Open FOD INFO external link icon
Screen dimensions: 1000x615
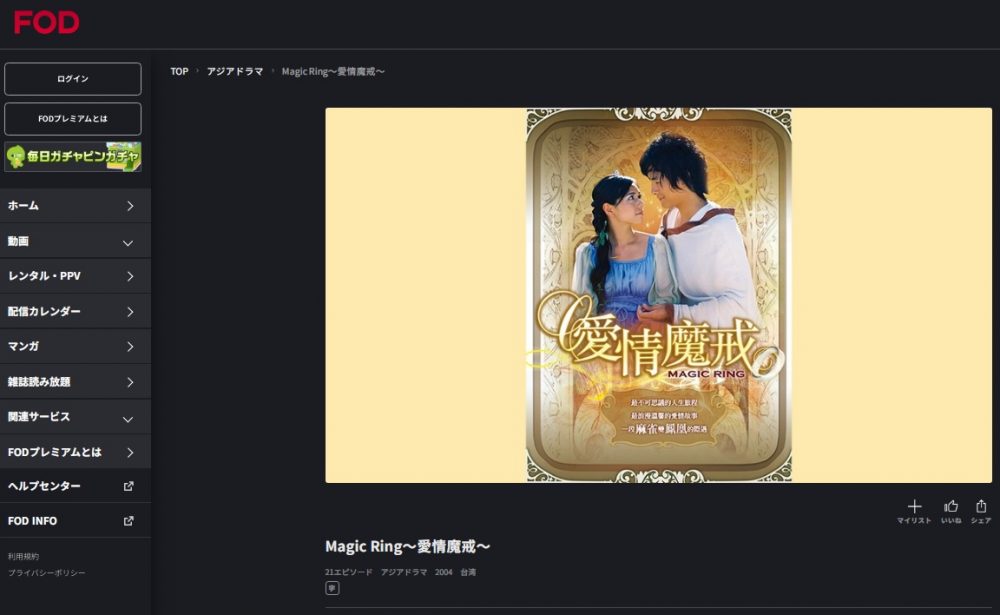[128, 521]
